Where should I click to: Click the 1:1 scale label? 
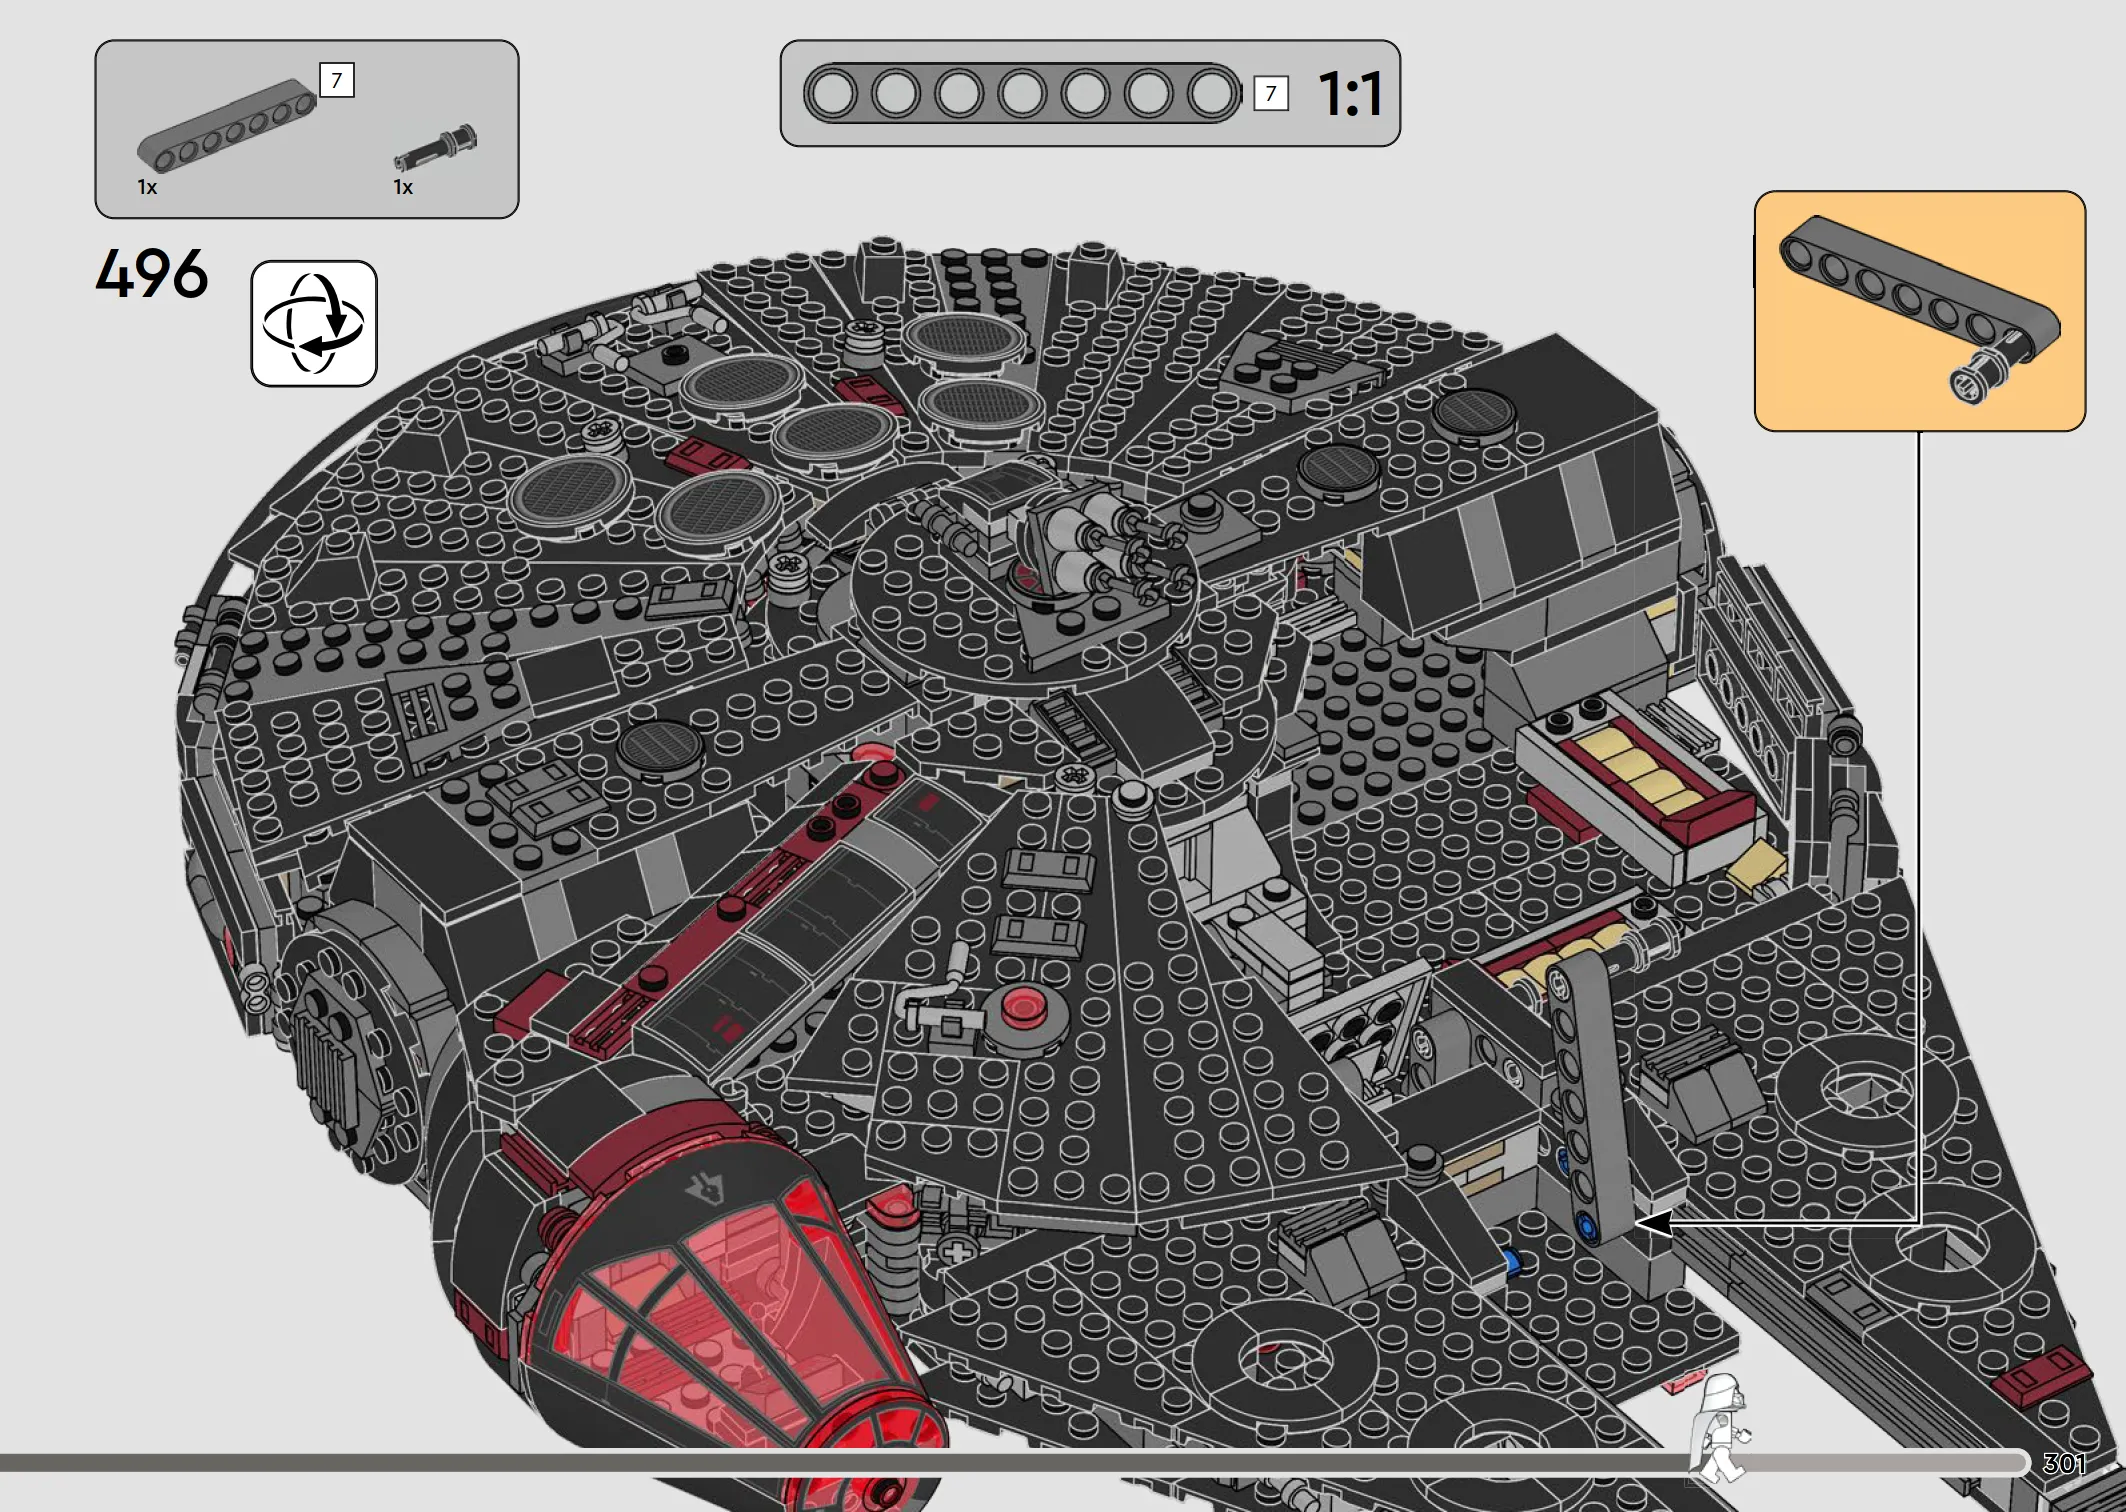(1350, 94)
